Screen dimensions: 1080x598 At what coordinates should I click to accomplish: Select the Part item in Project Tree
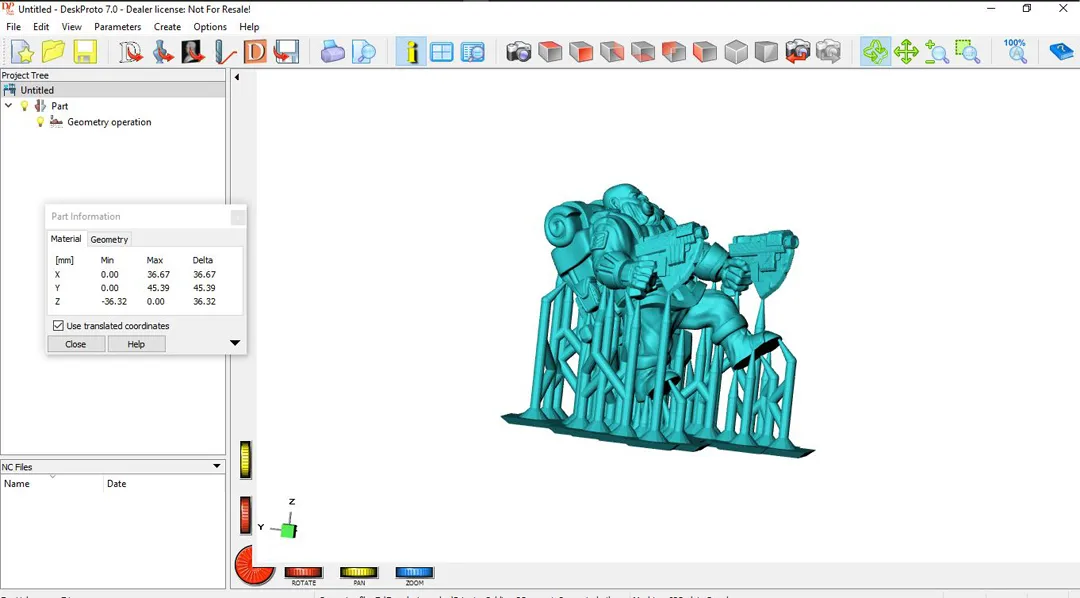coord(60,106)
